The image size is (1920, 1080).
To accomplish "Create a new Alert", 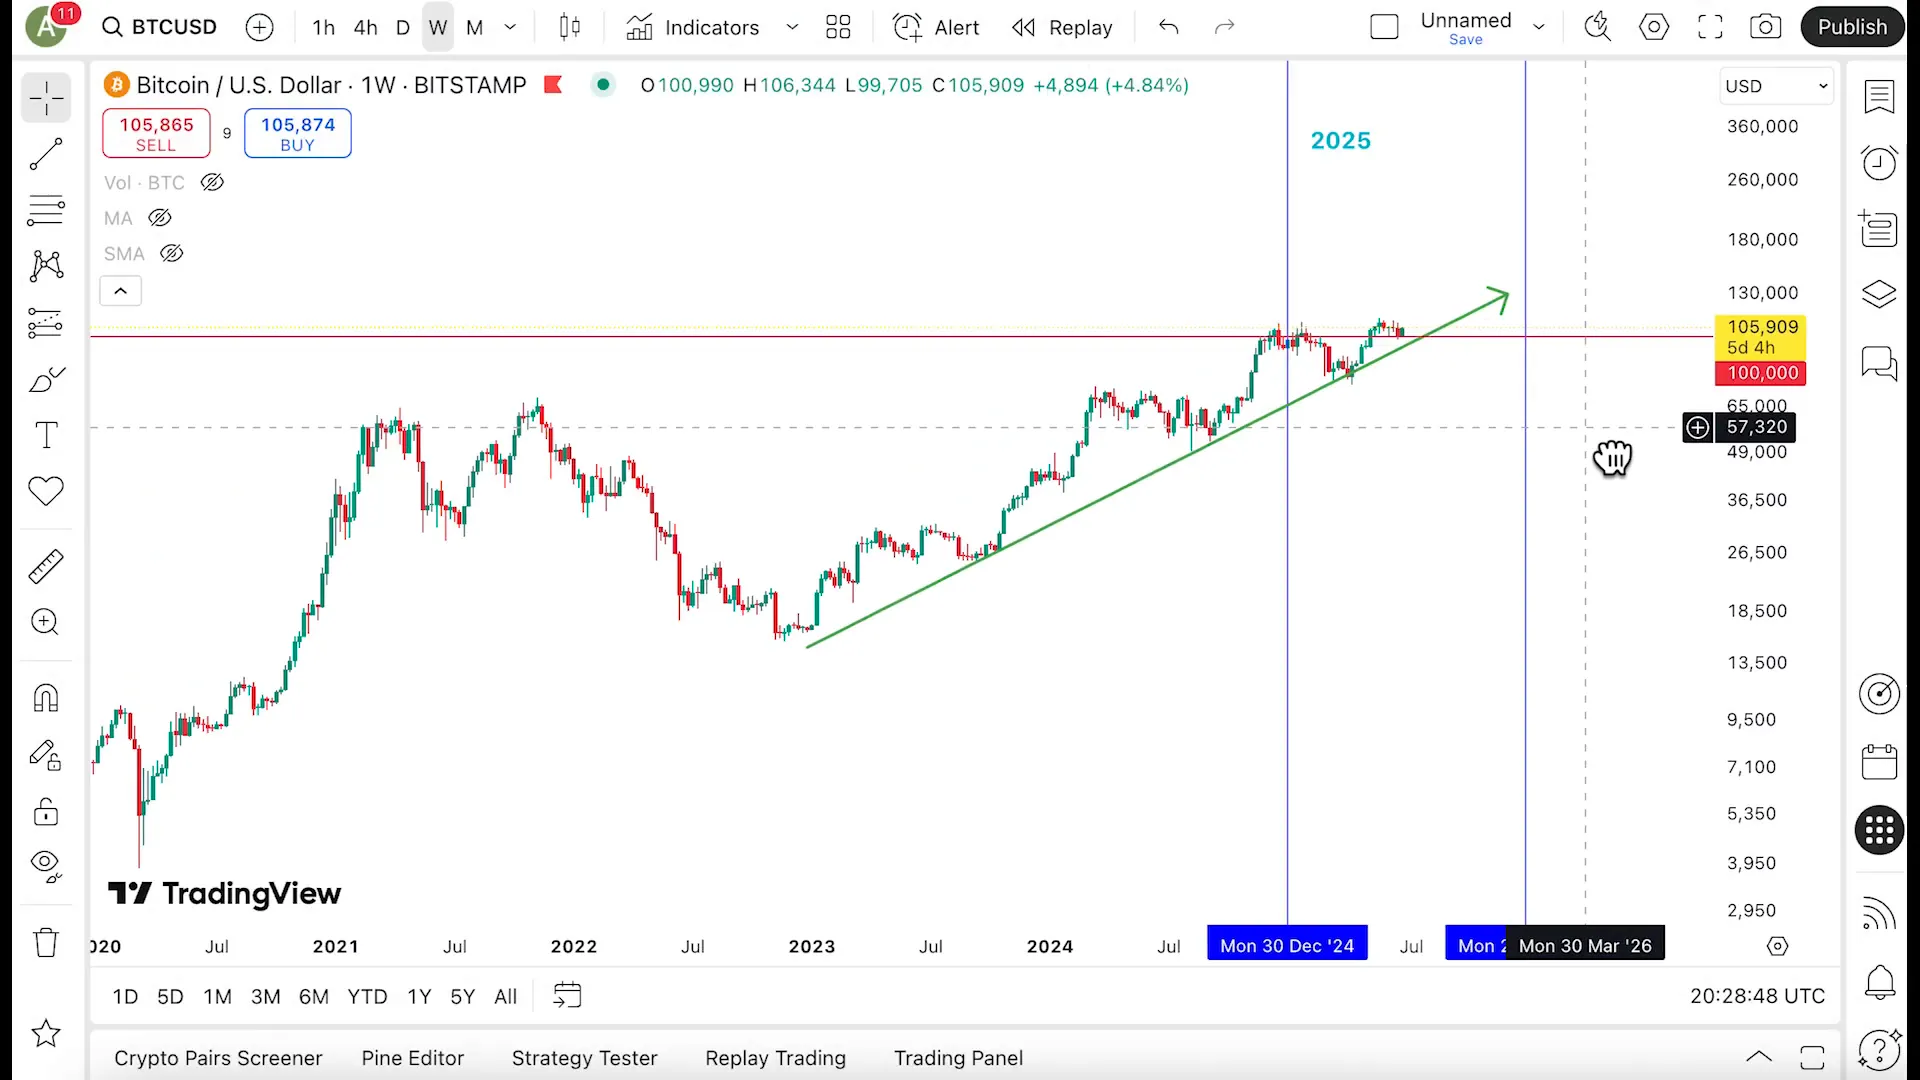I will 936,27.
